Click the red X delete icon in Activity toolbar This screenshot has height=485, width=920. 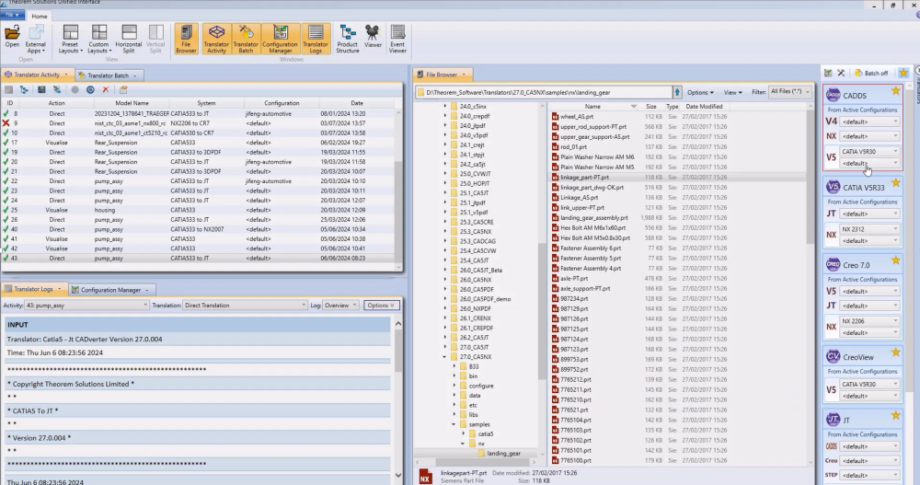click(106, 90)
